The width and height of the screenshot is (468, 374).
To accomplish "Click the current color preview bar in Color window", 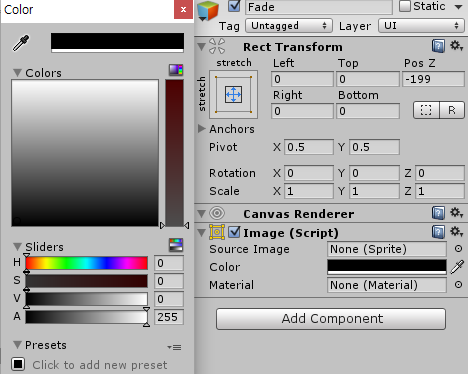I will coord(117,43).
